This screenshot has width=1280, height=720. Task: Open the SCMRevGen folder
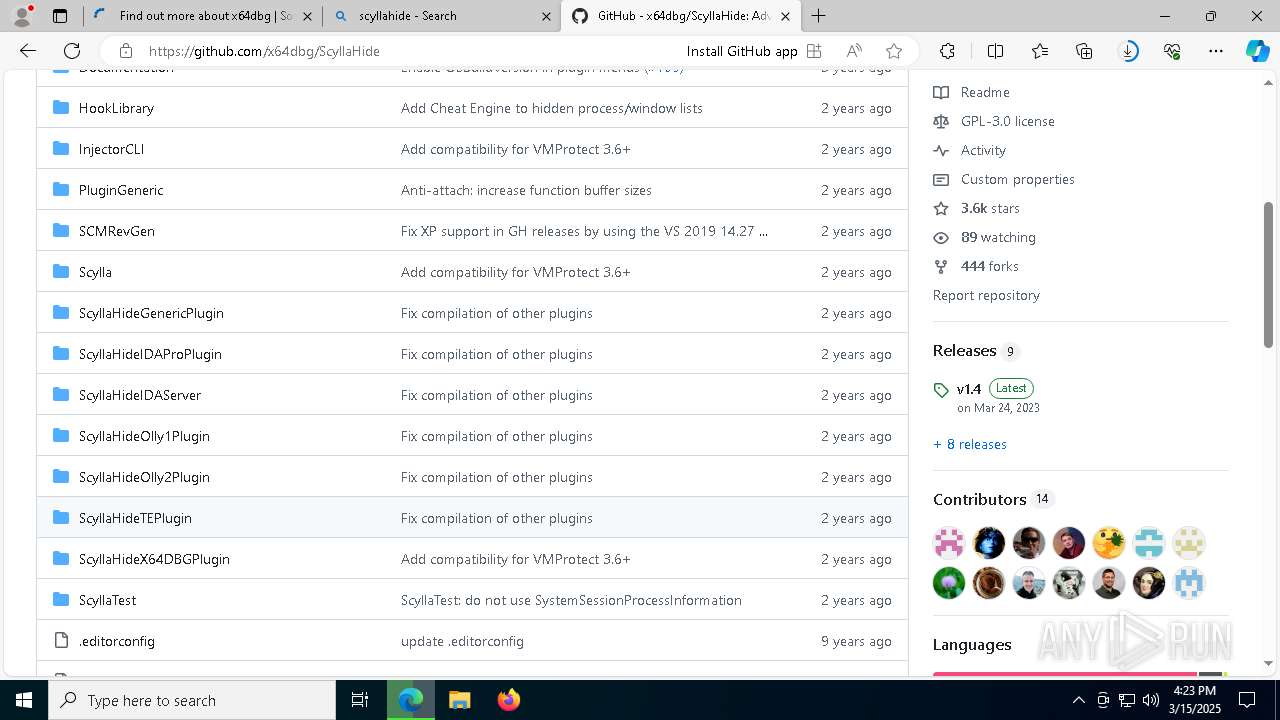coord(117,231)
